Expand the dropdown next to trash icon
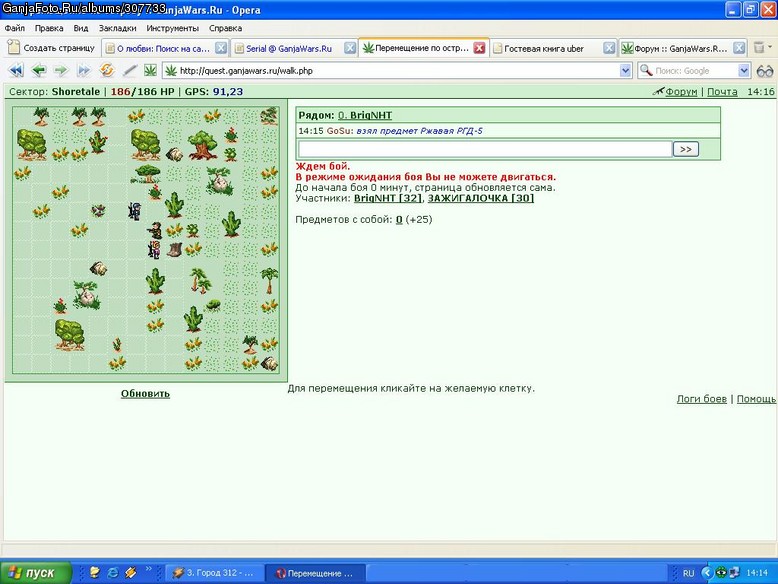778x584 pixels. pyautogui.click(x=770, y=47)
